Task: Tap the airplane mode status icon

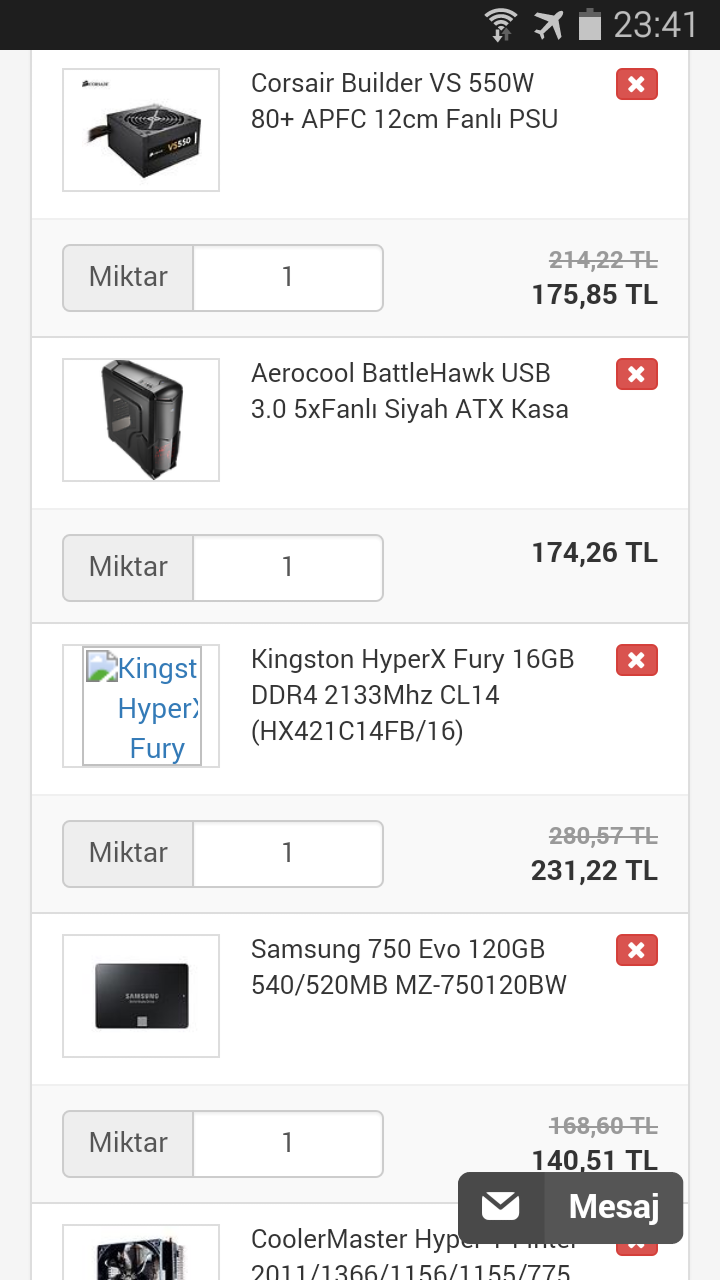Action: pyautogui.click(x=548, y=24)
